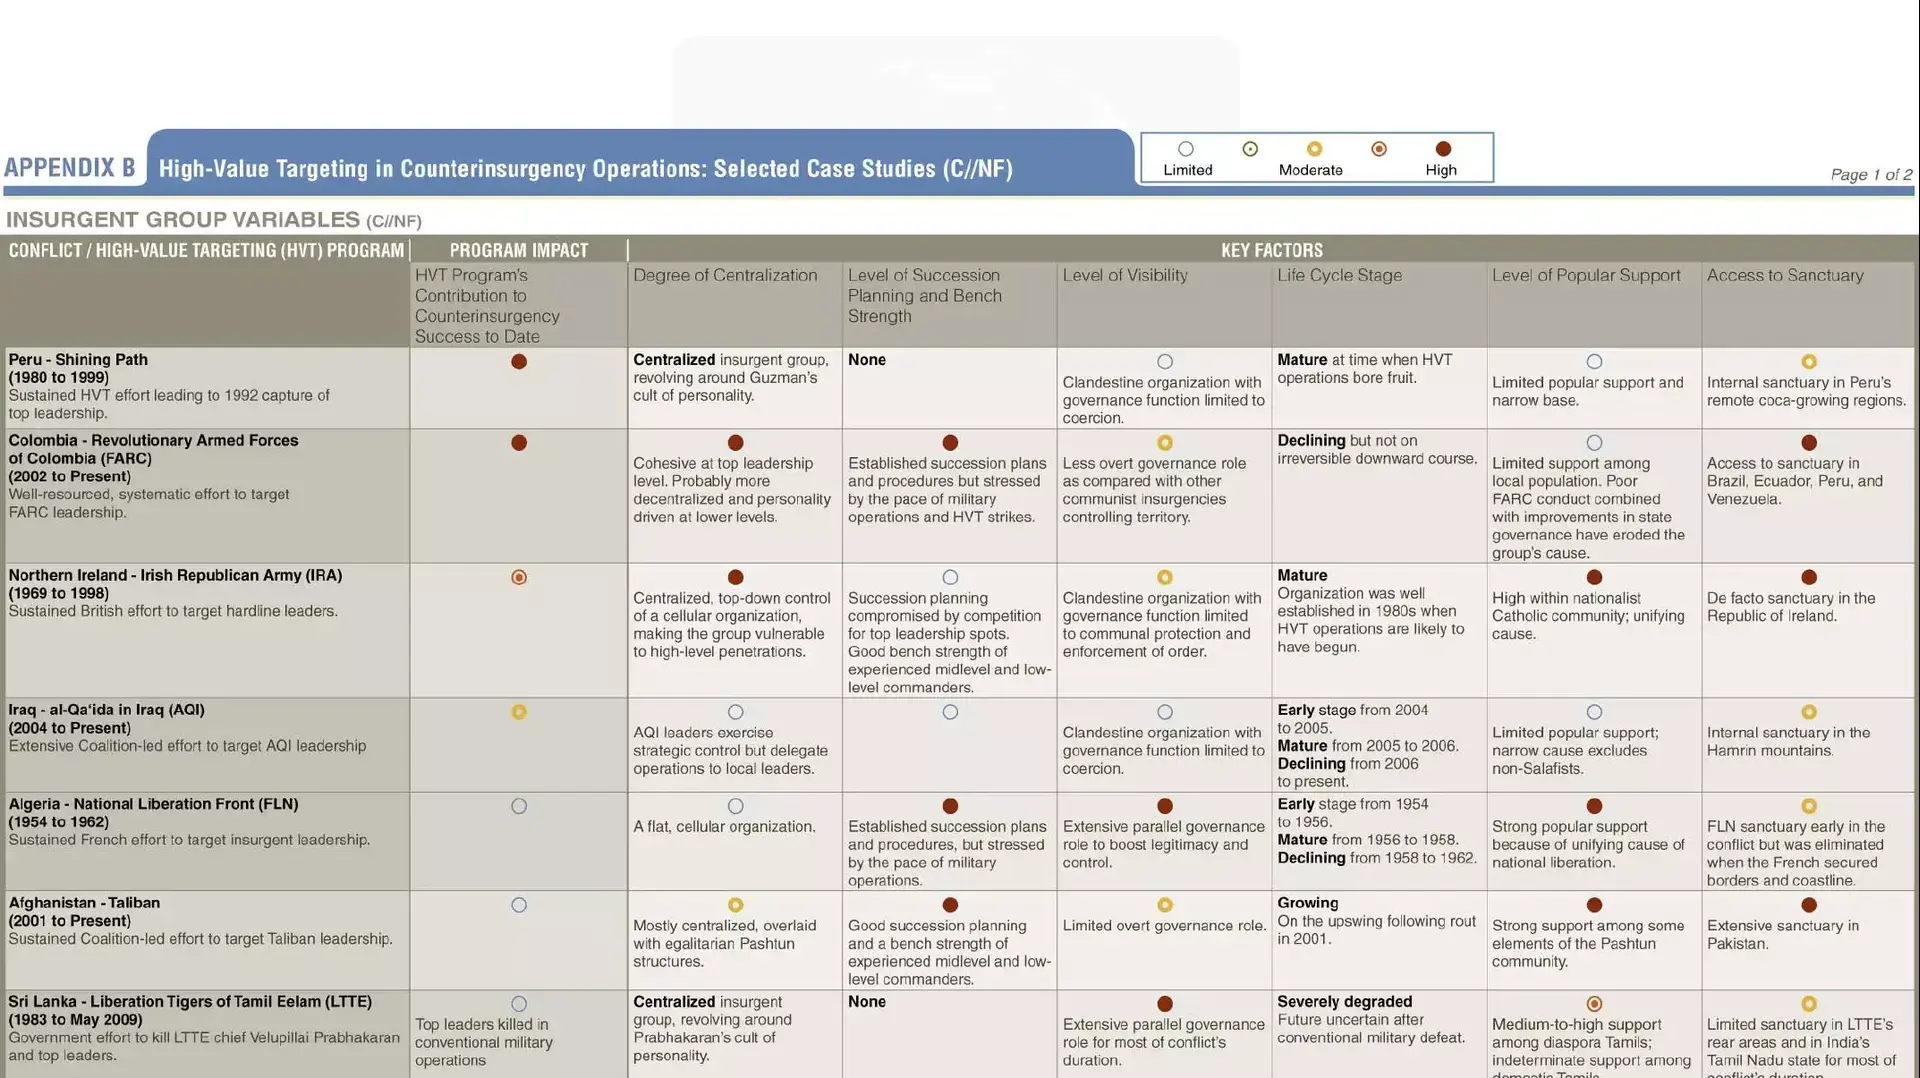
Task: Click the Afghanistan - Taliban row title
Action: 84,903
